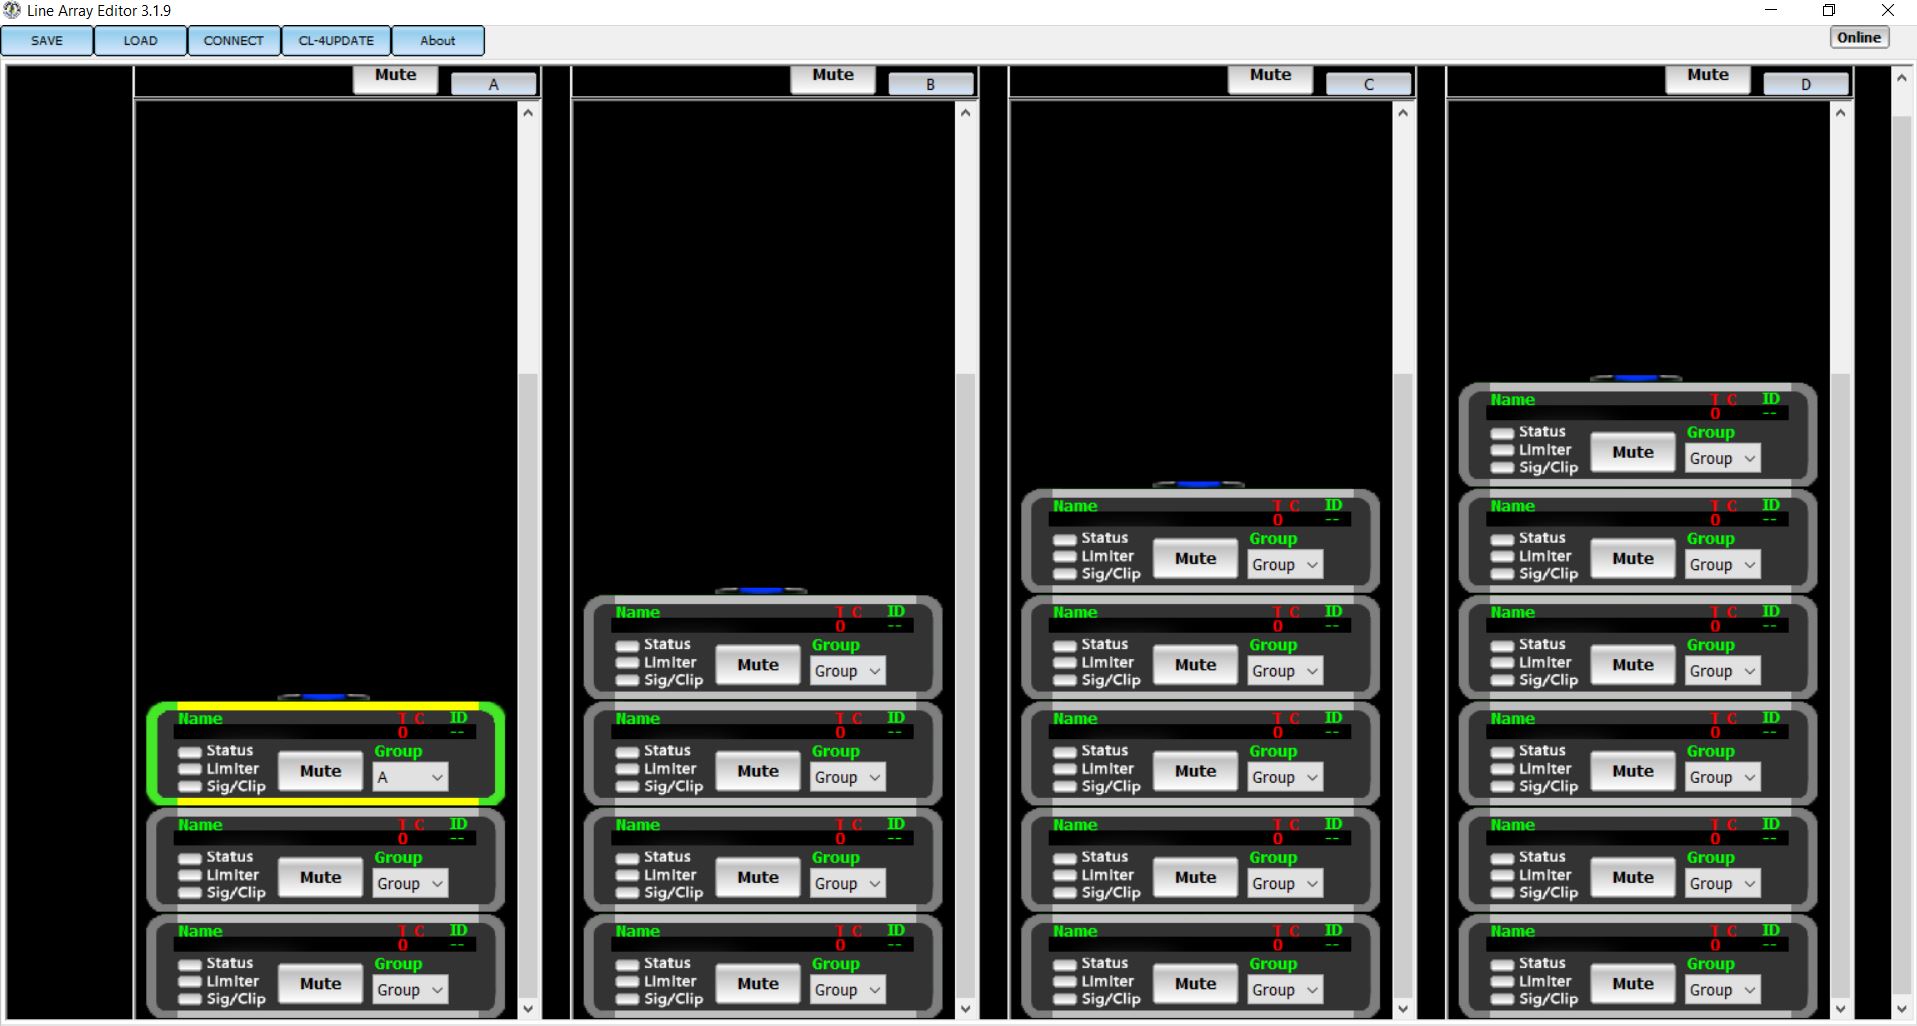Click column A vertical scrollbar thumb

point(528,685)
